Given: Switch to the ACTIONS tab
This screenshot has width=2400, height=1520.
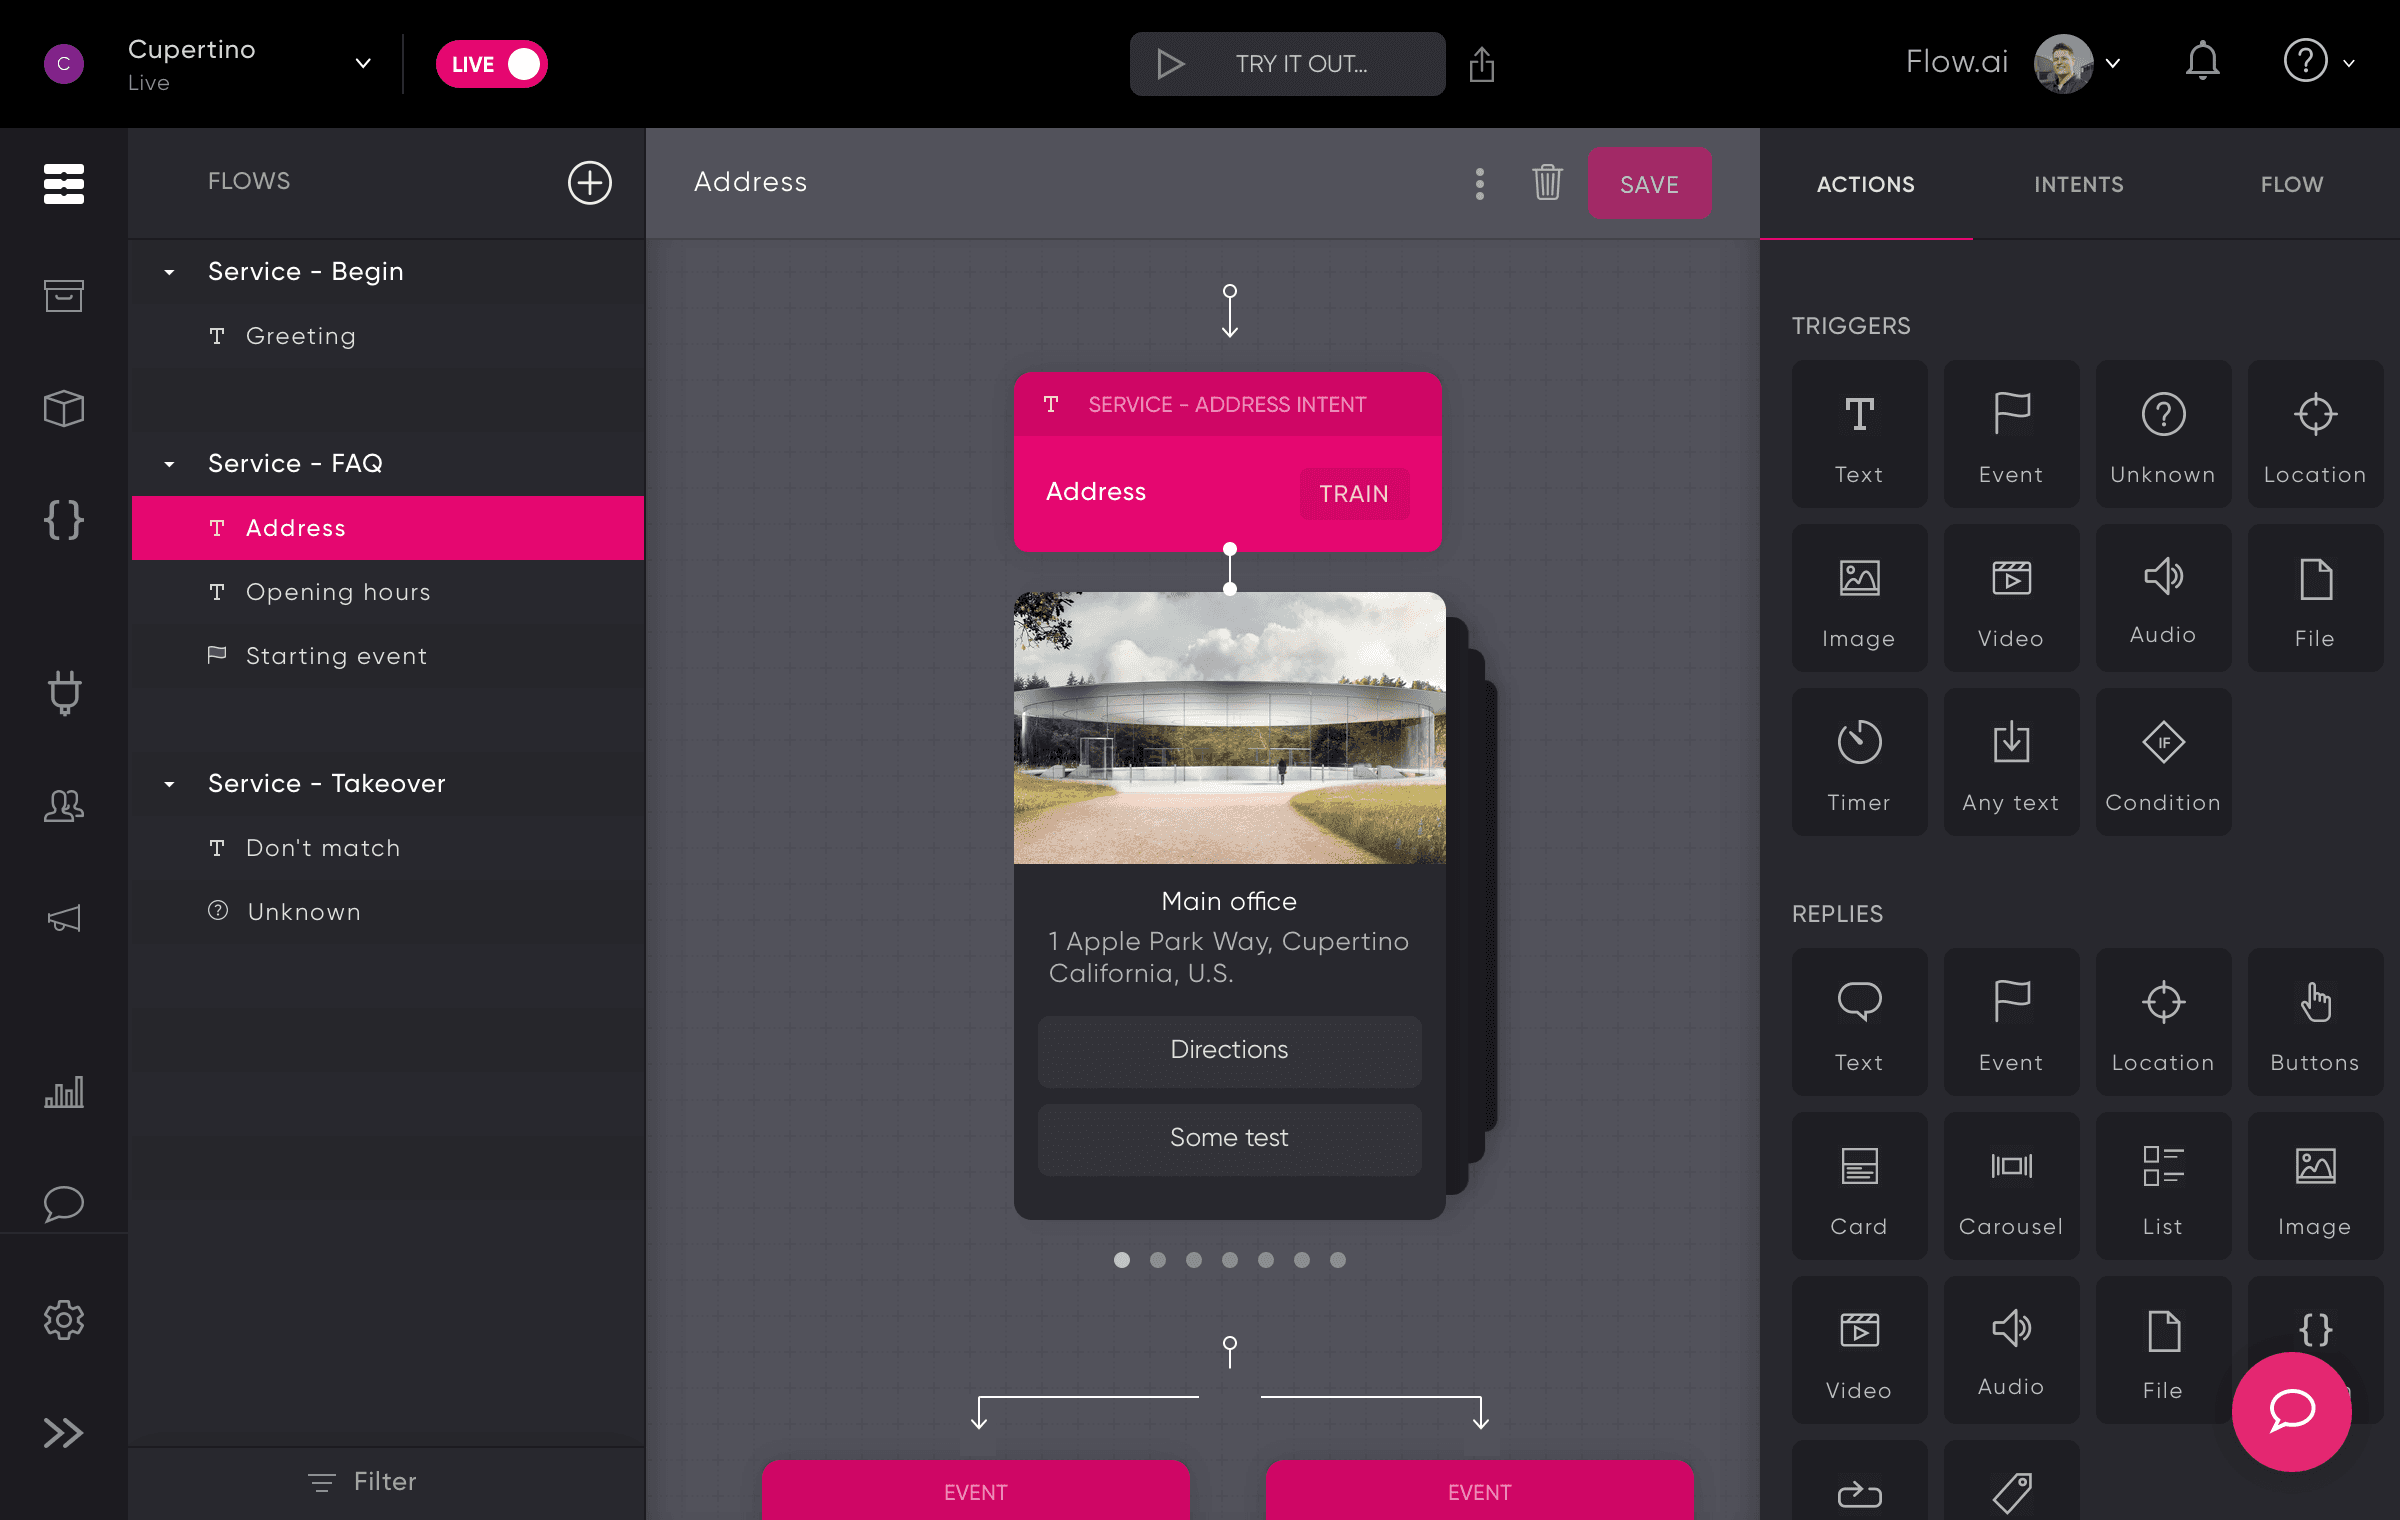Looking at the screenshot, I should click(x=1866, y=184).
